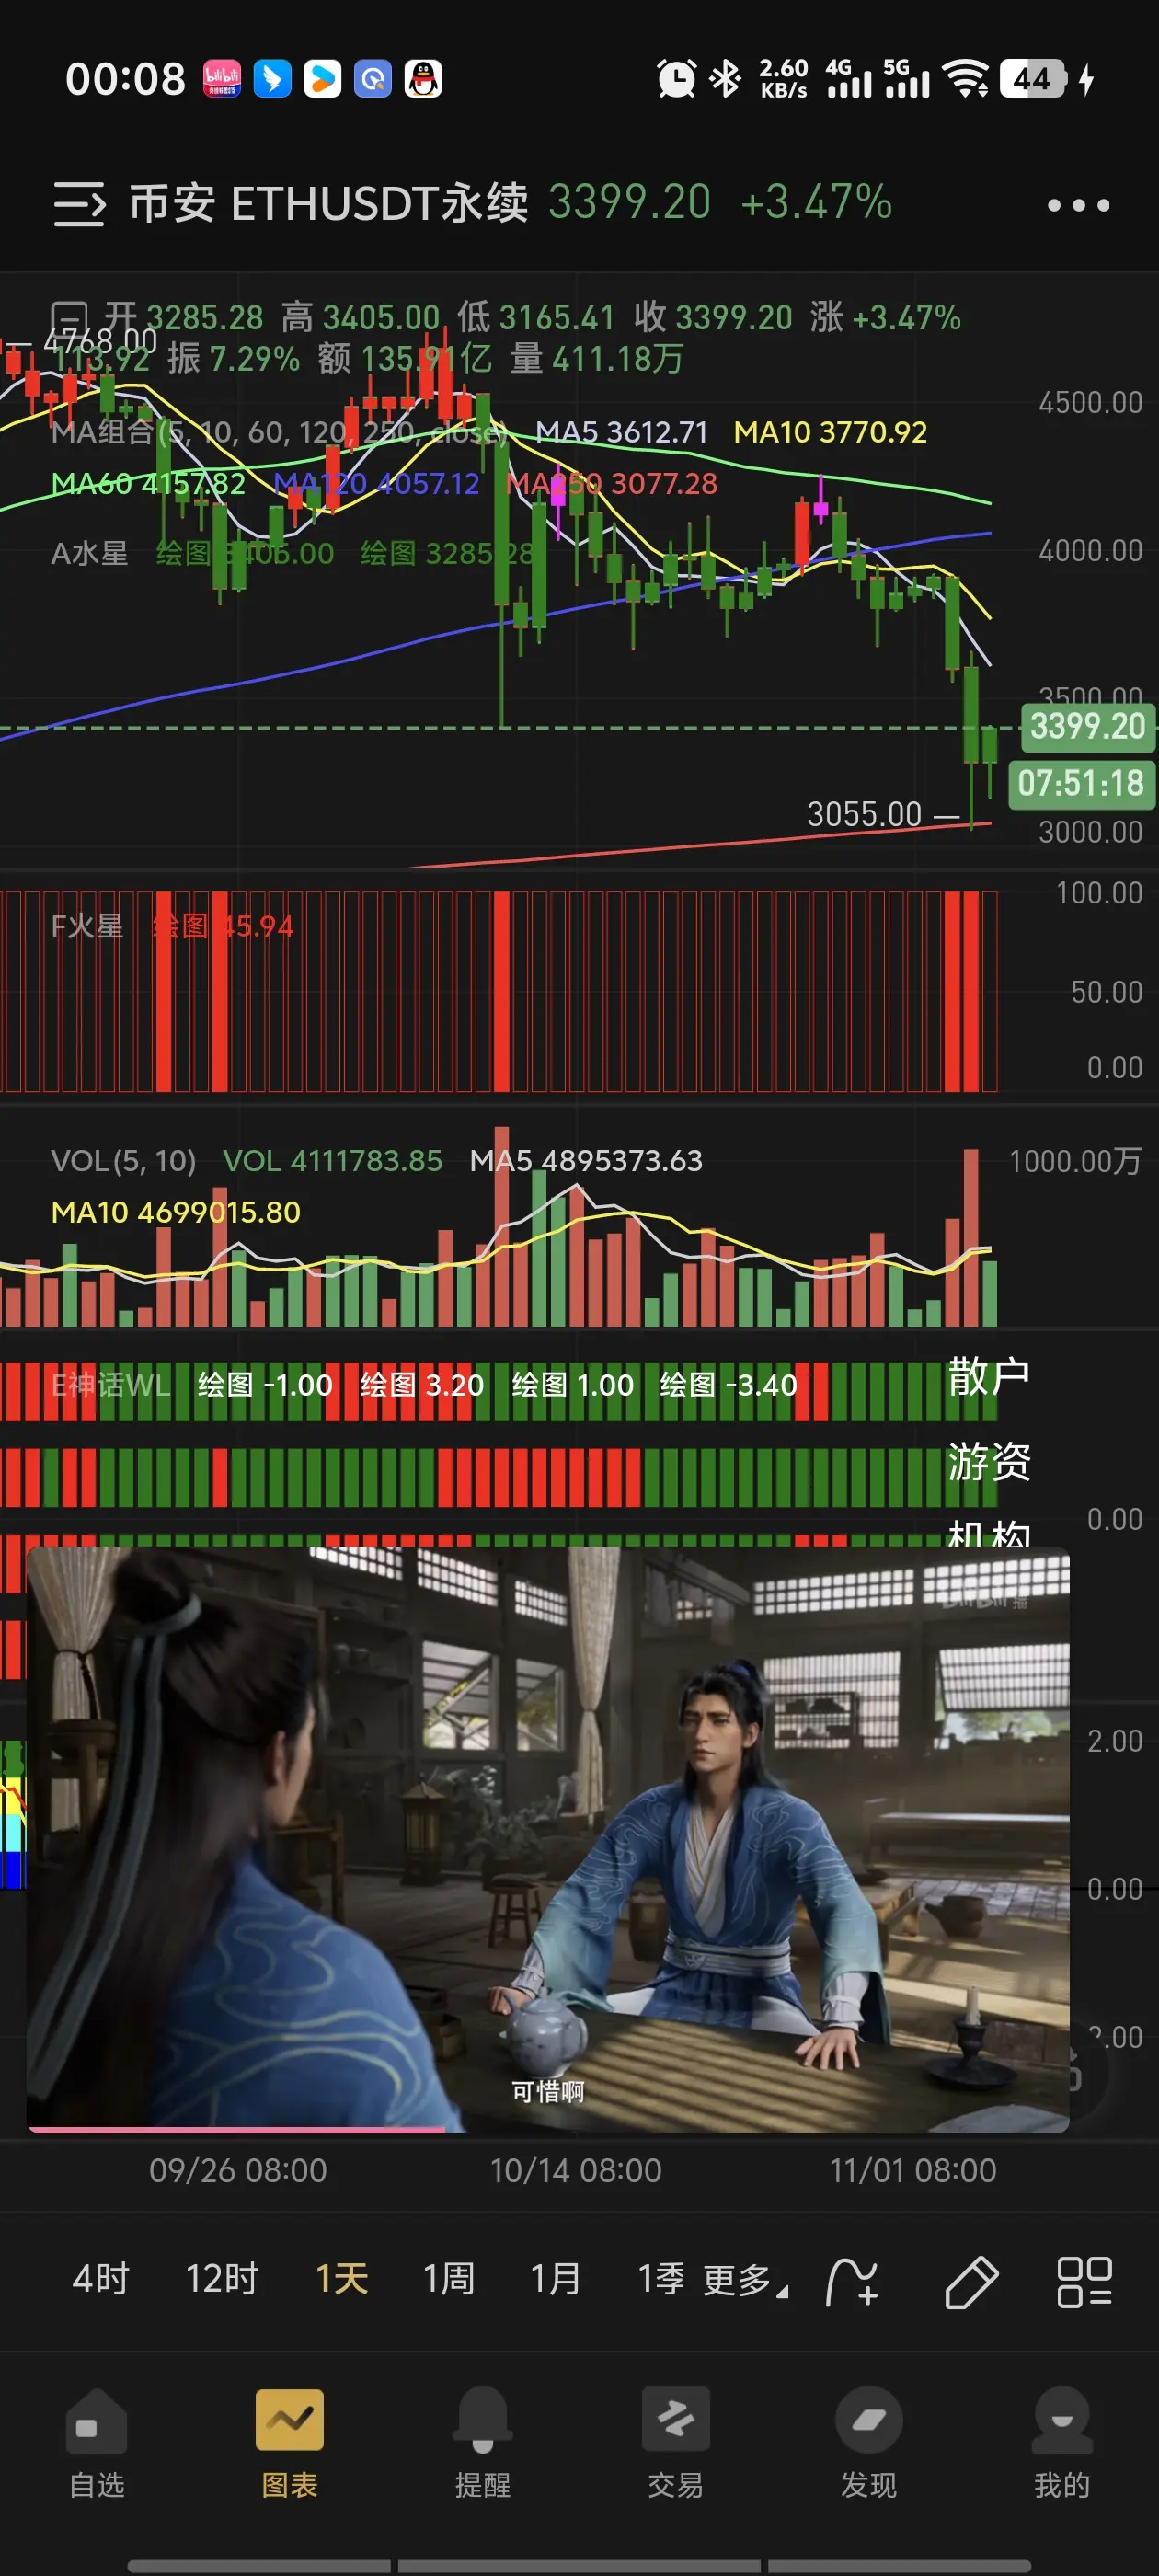The width and height of the screenshot is (1159, 2576).
Task: Tap the floating video picture-in-picture window
Action: click(548, 1839)
